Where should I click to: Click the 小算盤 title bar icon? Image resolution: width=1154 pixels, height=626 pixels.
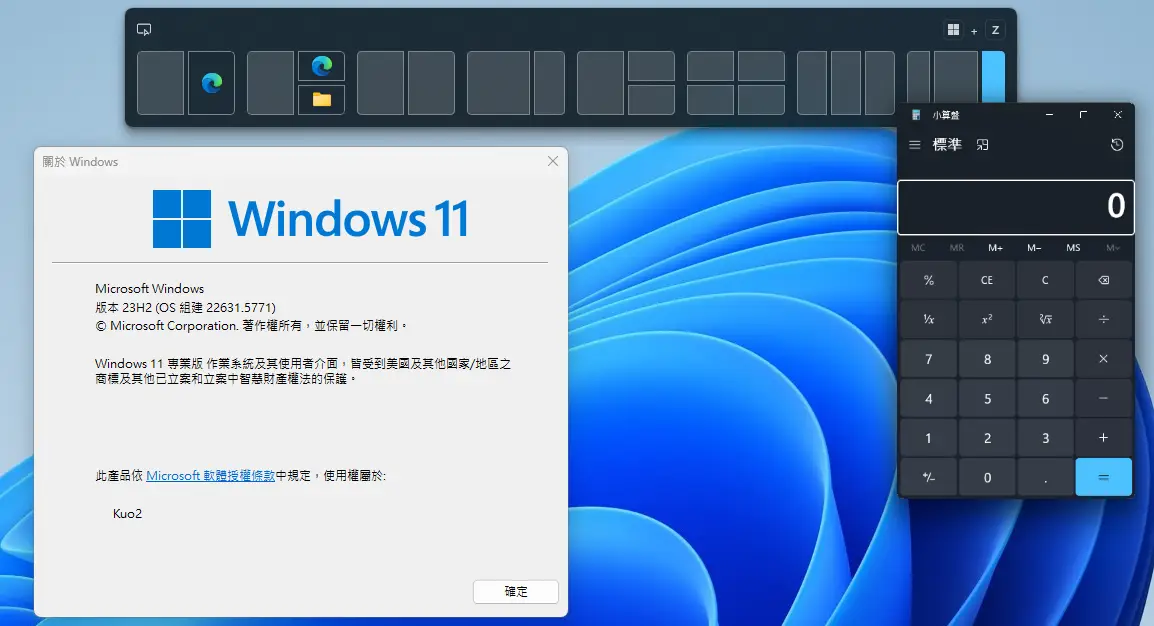coord(916,115)
